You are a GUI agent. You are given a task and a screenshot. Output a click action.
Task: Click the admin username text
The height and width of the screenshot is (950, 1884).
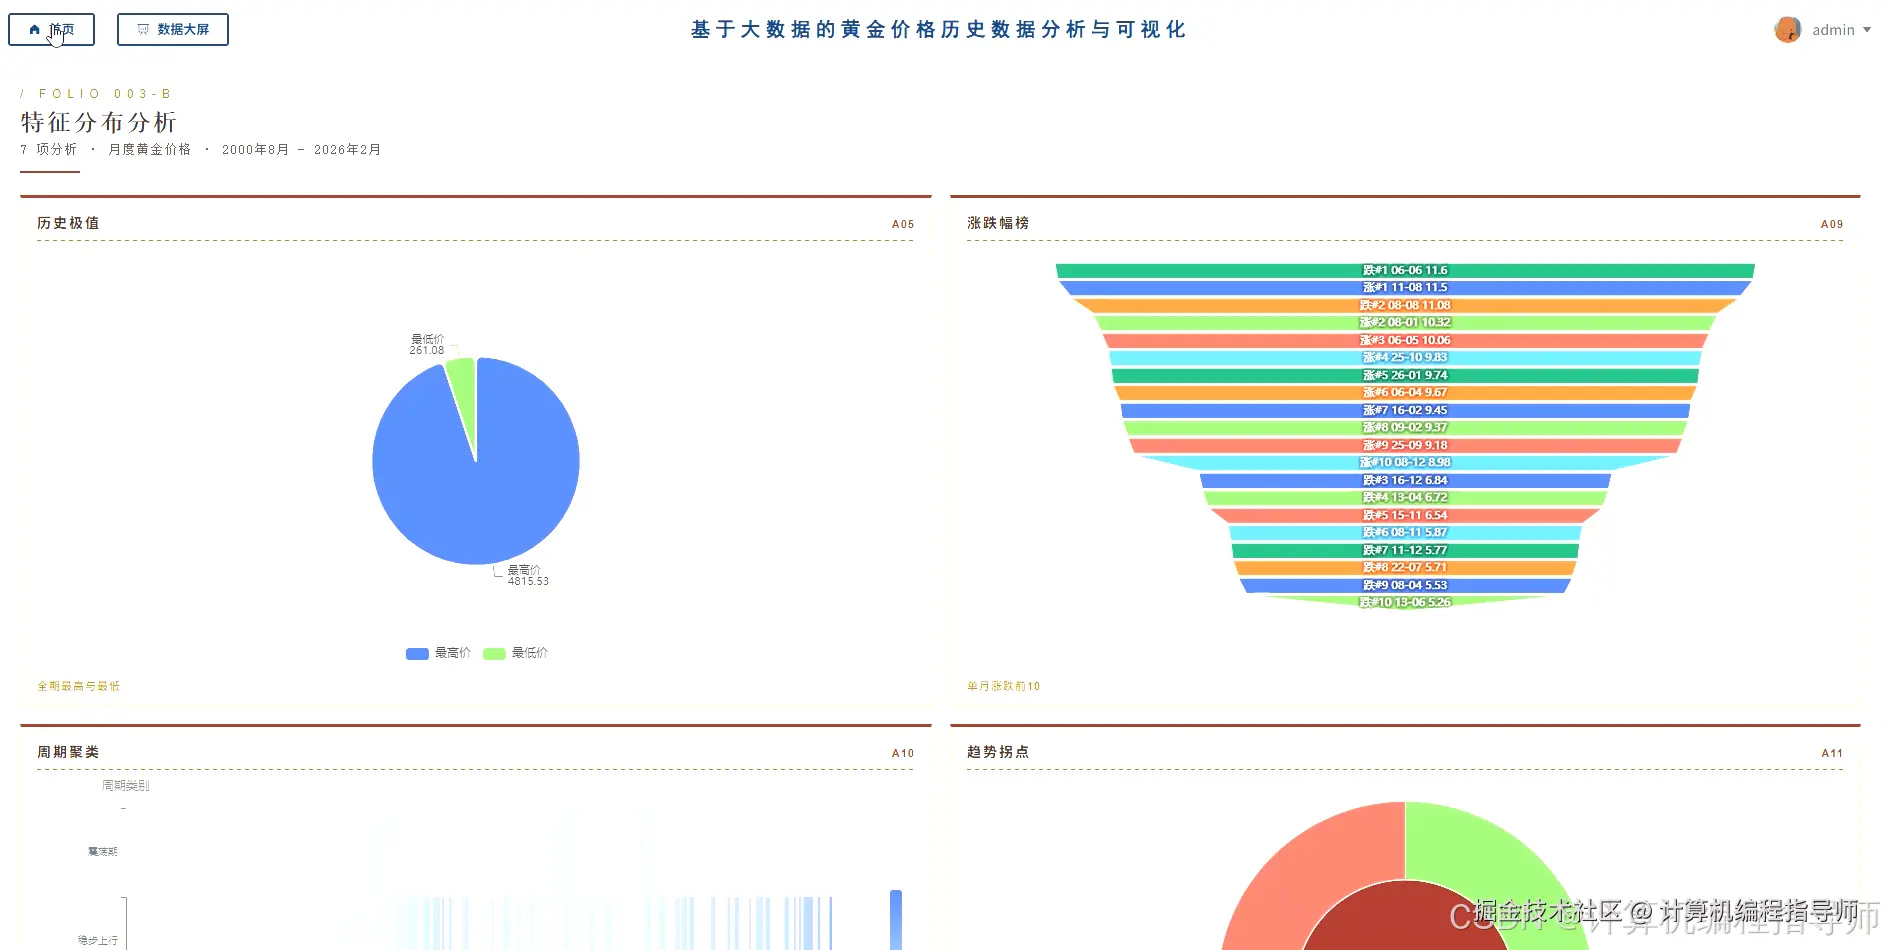(x=1833, y=30)
